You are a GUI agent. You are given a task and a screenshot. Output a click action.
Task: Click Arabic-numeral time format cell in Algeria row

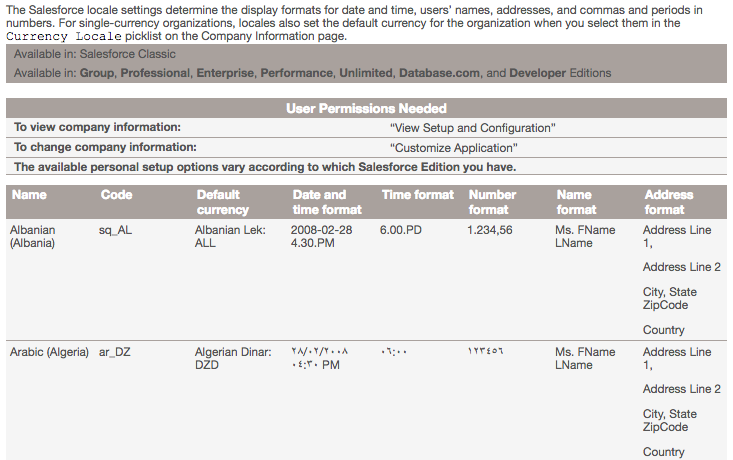coord(394,352)
